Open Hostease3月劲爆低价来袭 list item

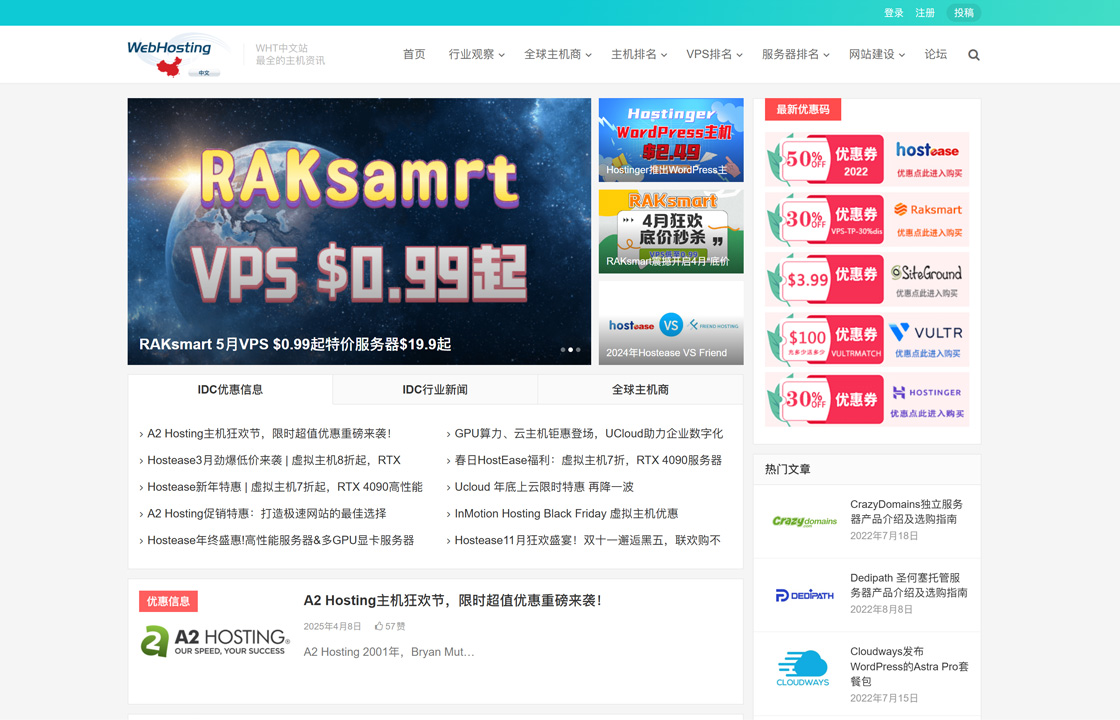(x=274, y=460)
